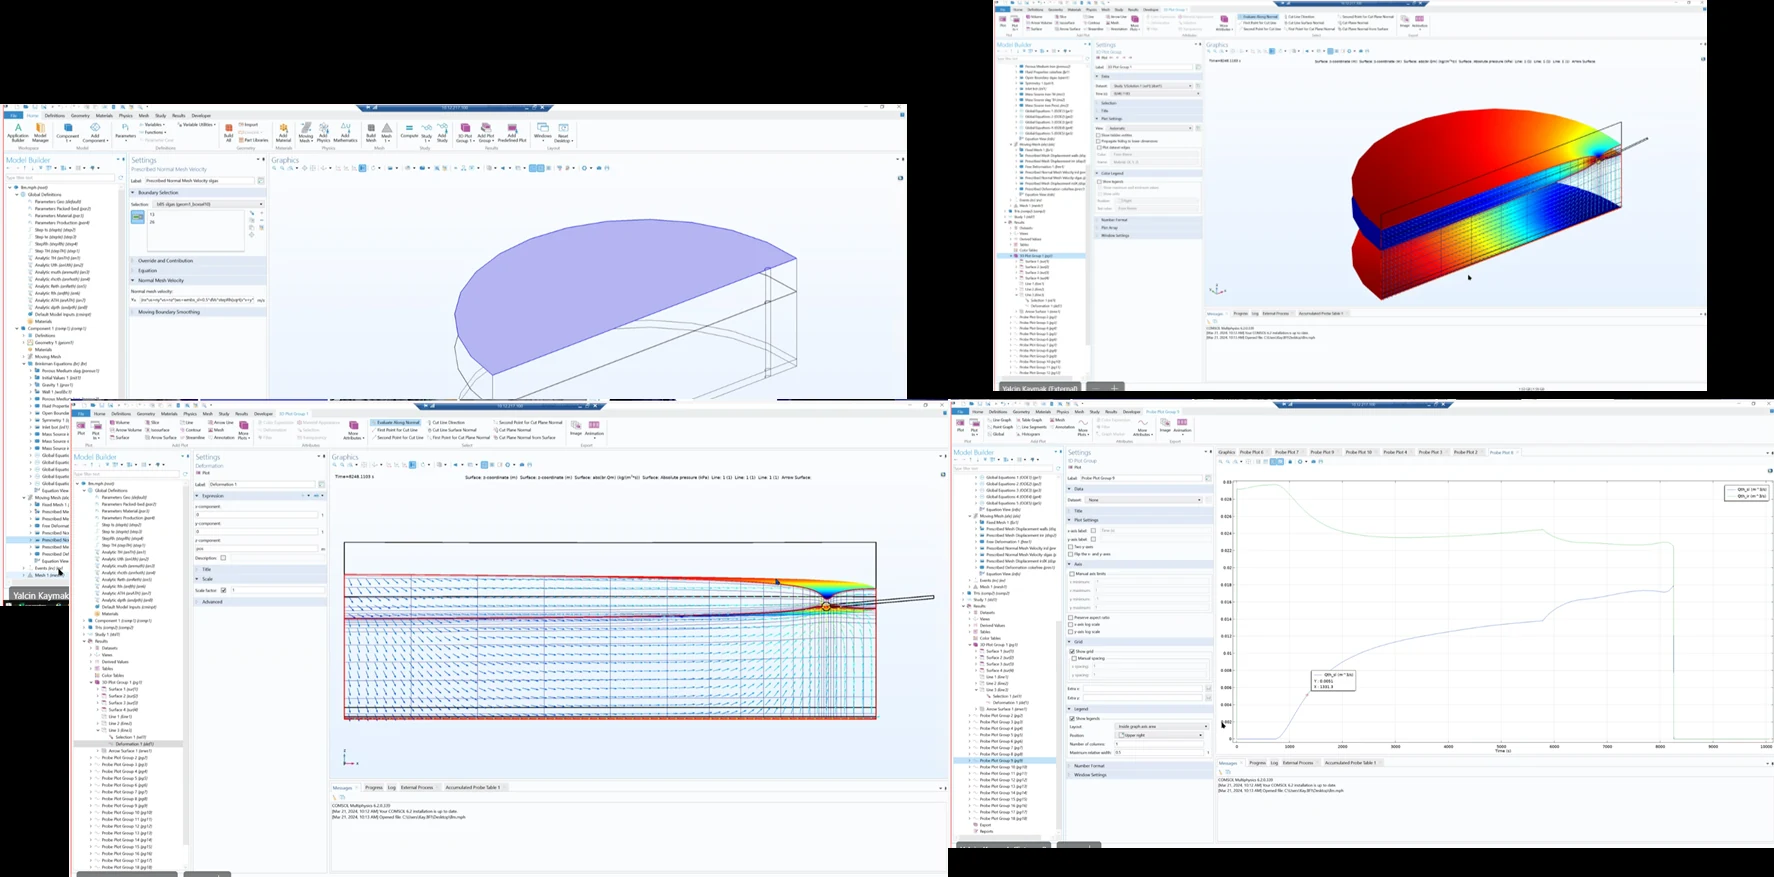
Task: Select Deformation 1 in the model tree
Action: coord(134,744)
